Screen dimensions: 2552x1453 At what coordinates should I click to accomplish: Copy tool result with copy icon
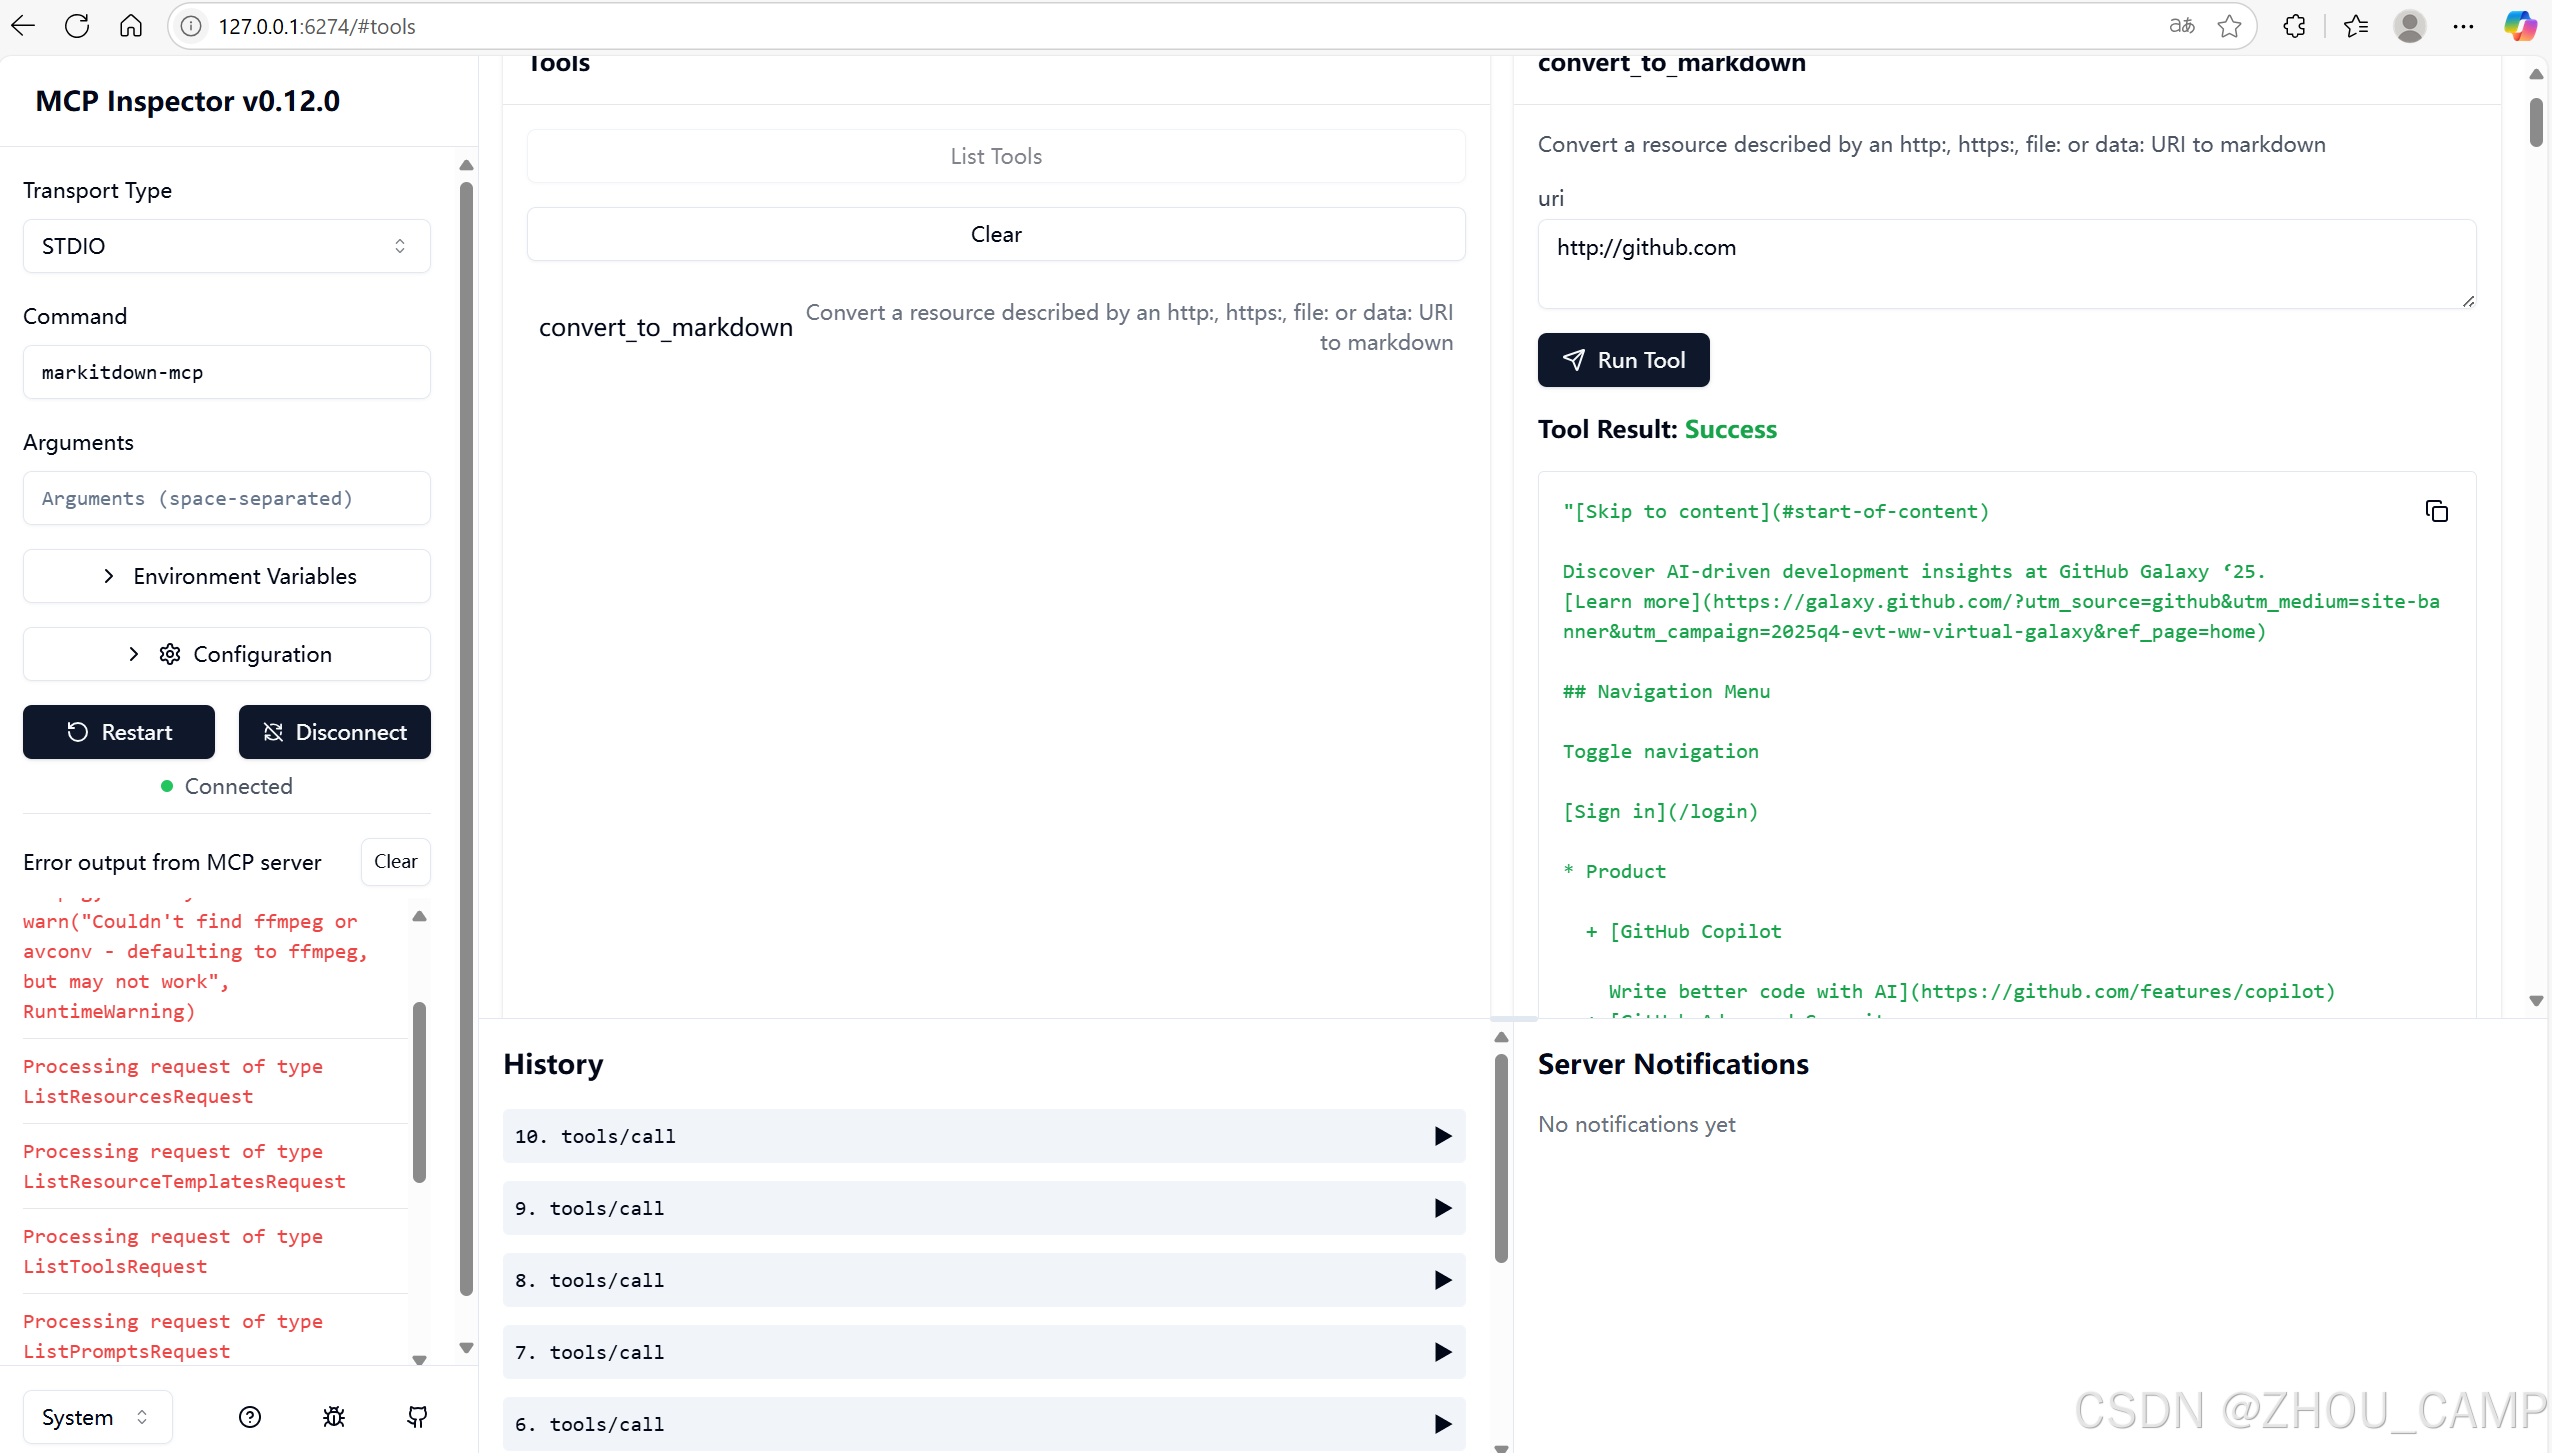click(2436, 511)
